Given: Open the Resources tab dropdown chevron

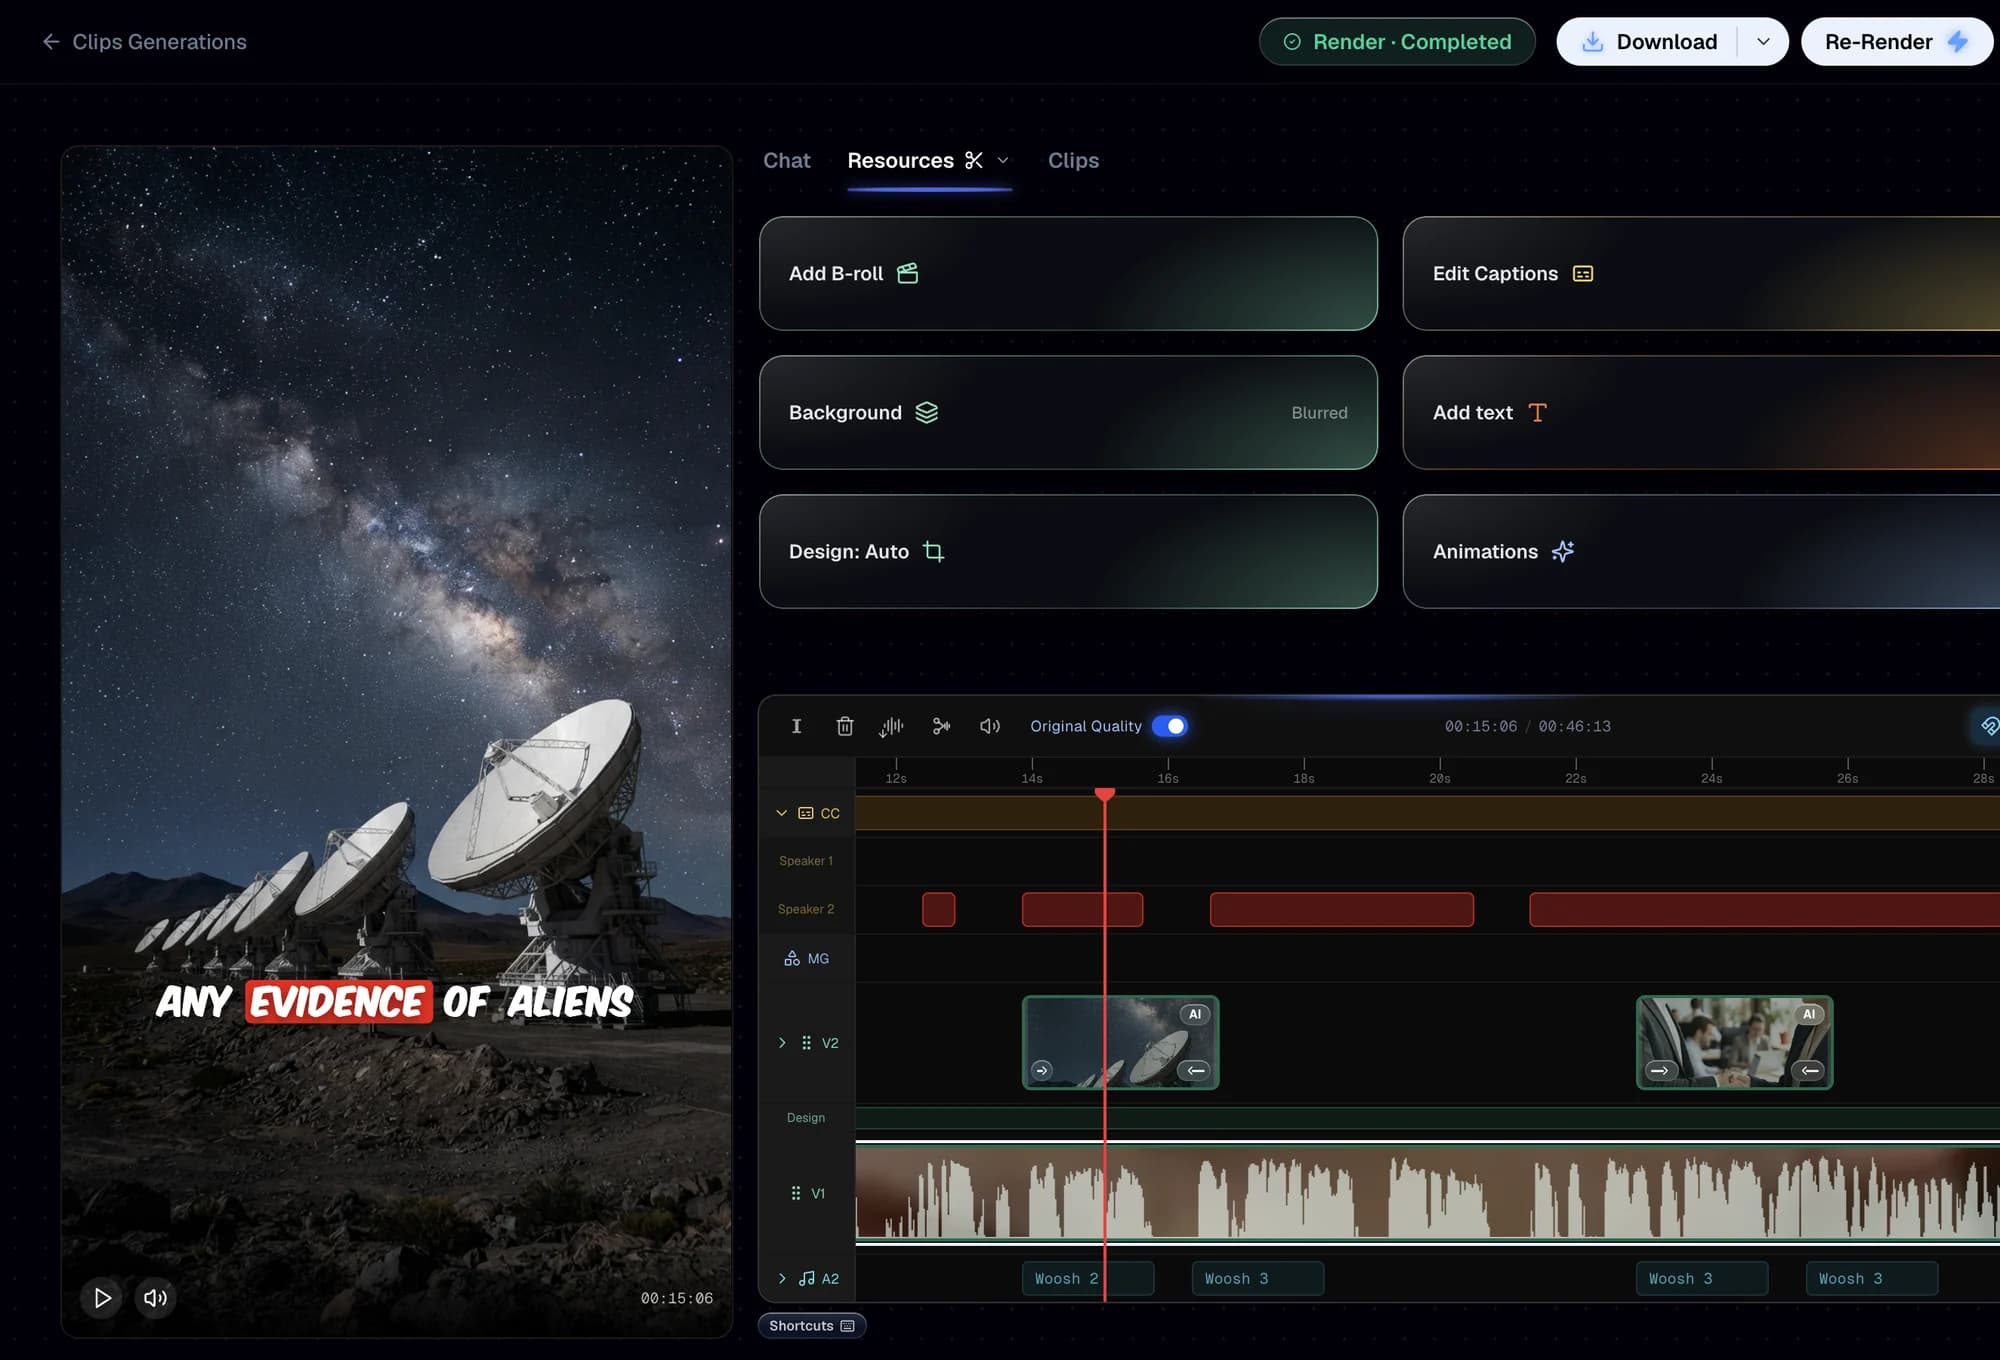Looking at the screenshot, I should (1003, 161).
